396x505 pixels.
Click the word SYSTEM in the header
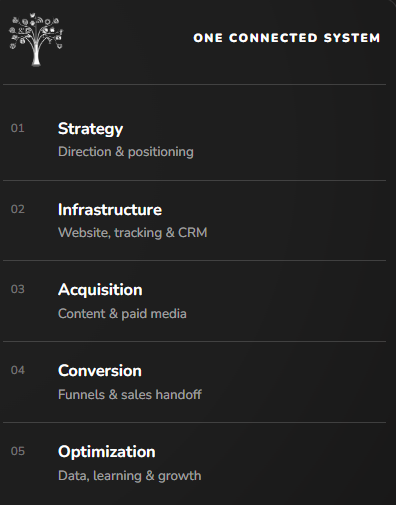pos(352,38)
